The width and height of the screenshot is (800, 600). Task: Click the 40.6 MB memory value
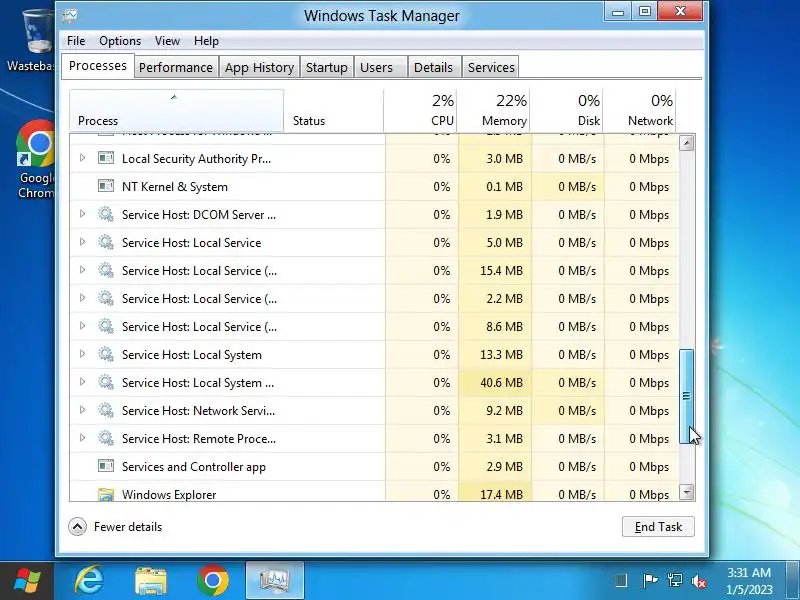tap(501, 383)
